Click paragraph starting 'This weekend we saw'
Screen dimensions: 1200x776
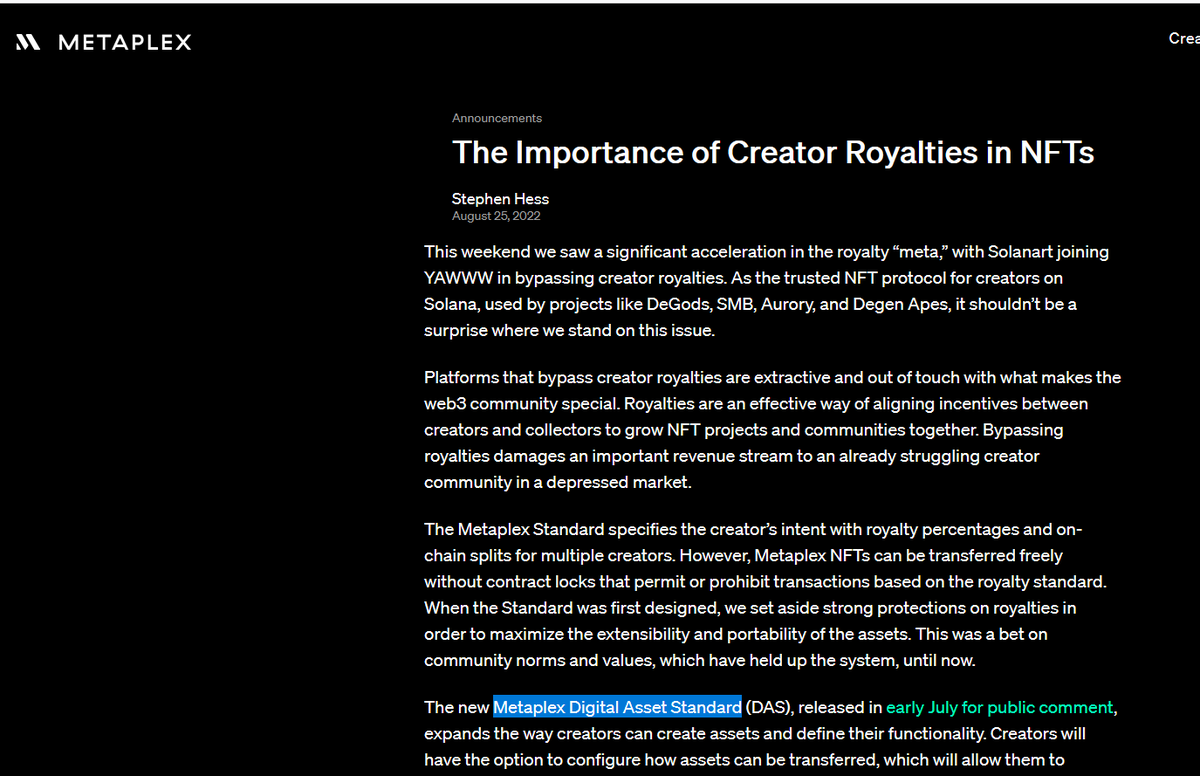[x=766, y=291]
